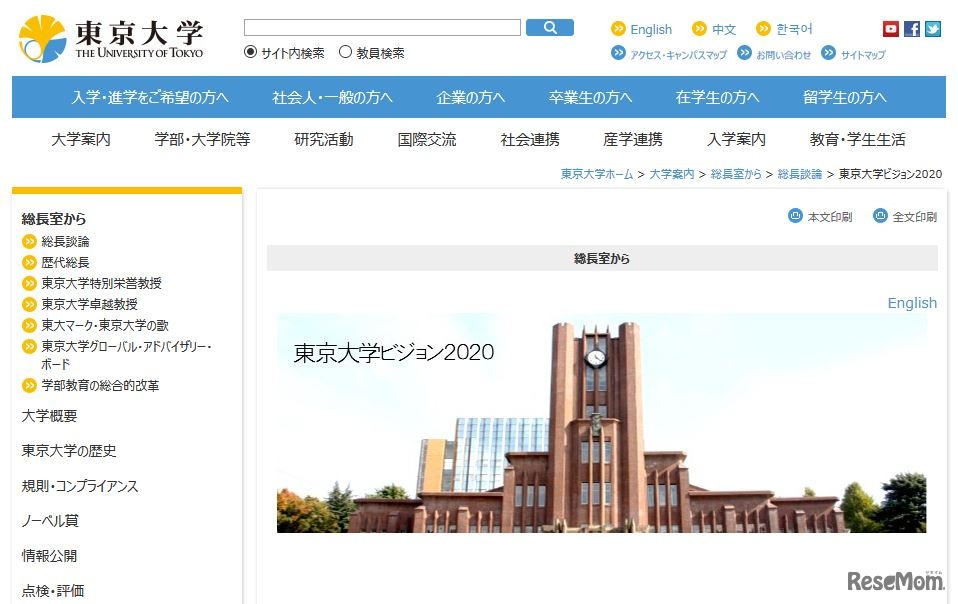Open ノーベル賞 sidebar section
Image resolution: width=958 pixels, height=604 pixels.
pyautogui.click(x=50, y=521)
